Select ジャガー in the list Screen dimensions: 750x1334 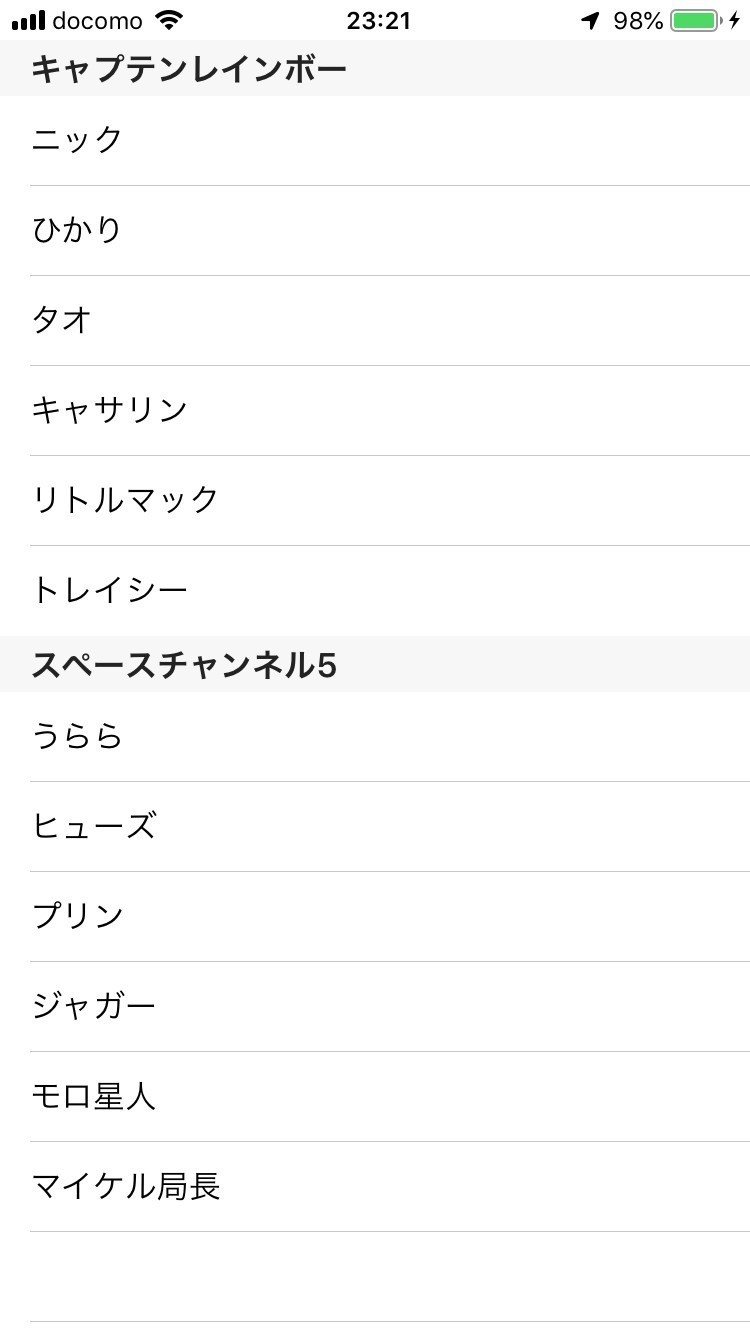coord(375,1007)
